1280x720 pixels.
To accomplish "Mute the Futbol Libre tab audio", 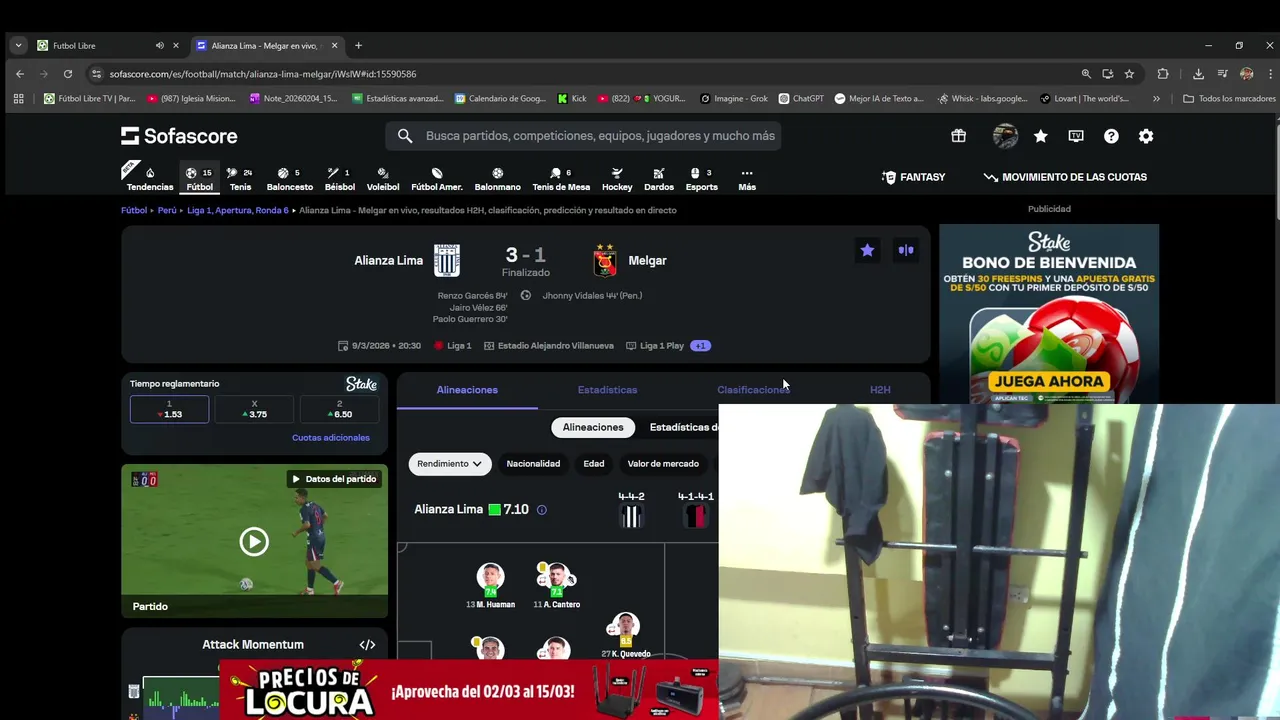I will tap(159, 46).
